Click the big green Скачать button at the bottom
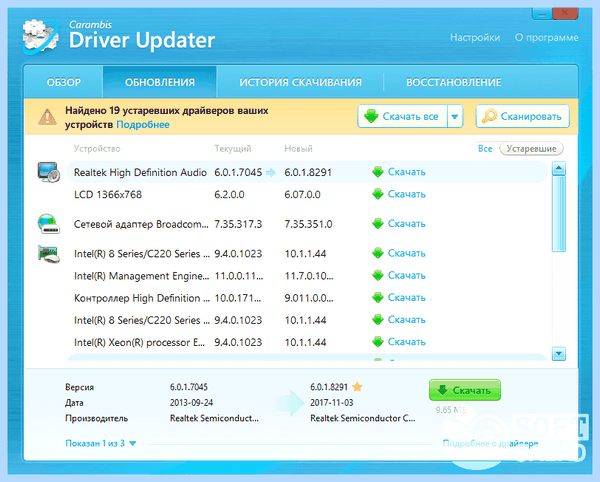600x482 pixels. [465, 390]
